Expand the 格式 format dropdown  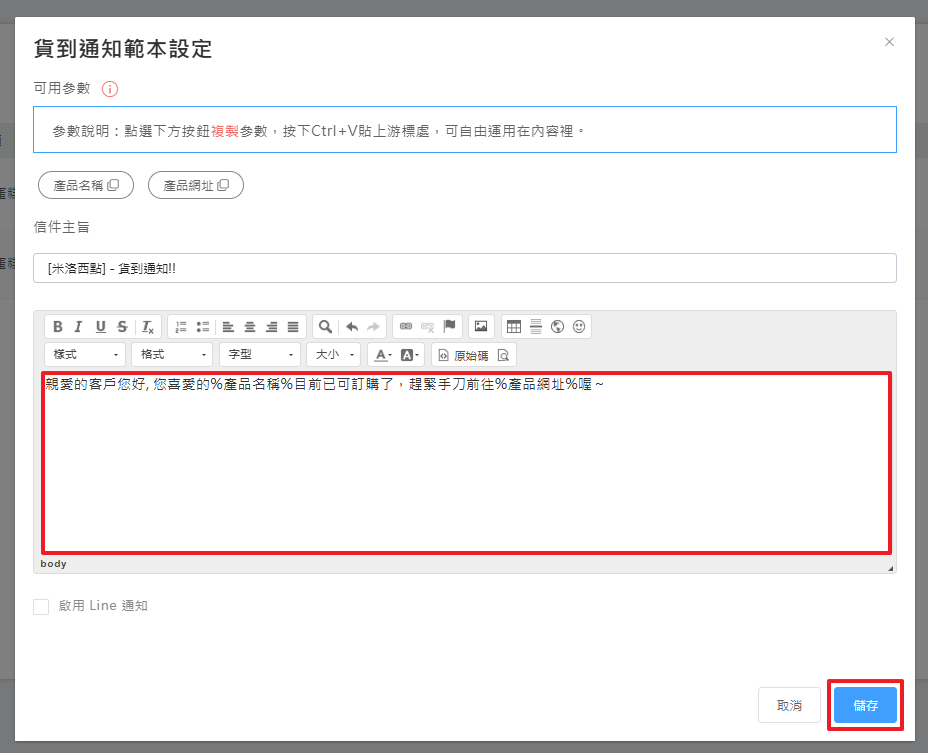pyautogui.click(x=172, y=355)
